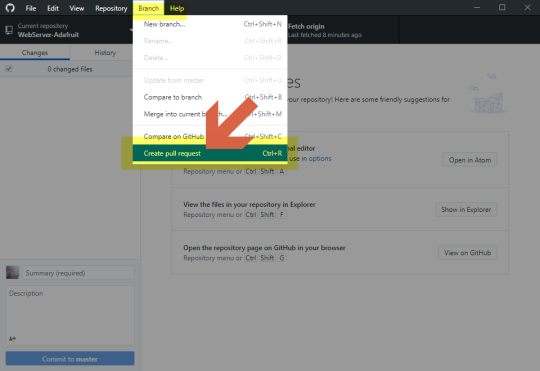
Task: Click the View on GitHub button
Action: [467, 253]
